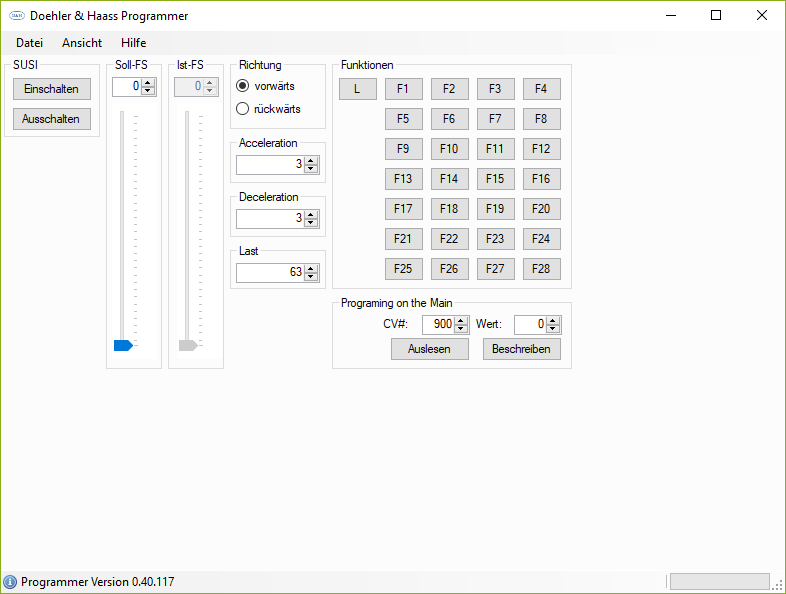Image resolution: width=786 pixels, height=594 pixels.
Task: Toggle function F22
Action: (450, 239)
